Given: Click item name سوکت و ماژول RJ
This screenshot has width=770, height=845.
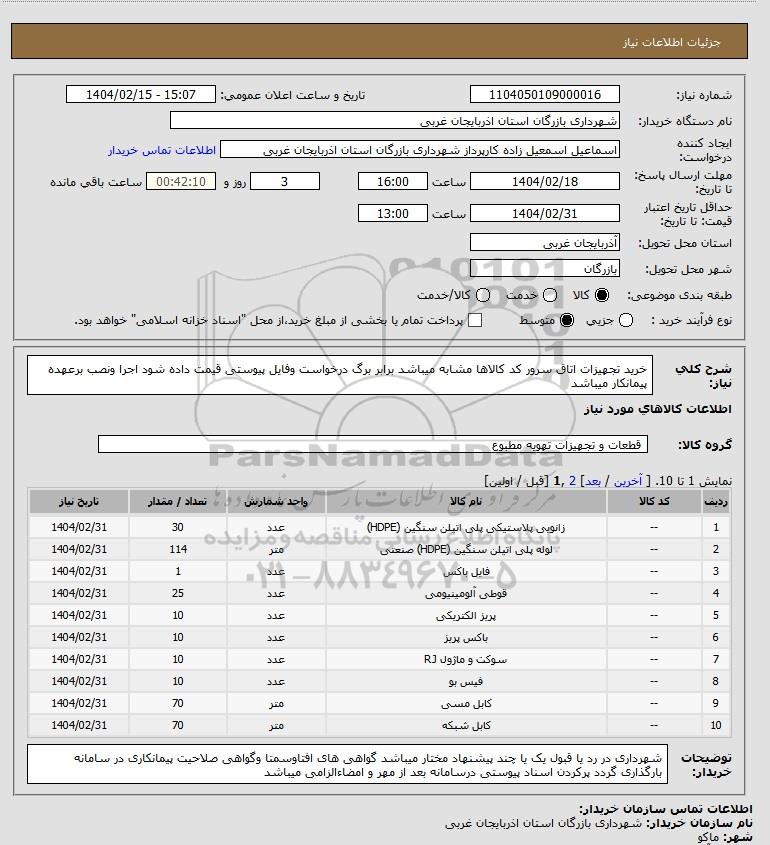Looking at the screenshot, I should click(x=466, y=659).
